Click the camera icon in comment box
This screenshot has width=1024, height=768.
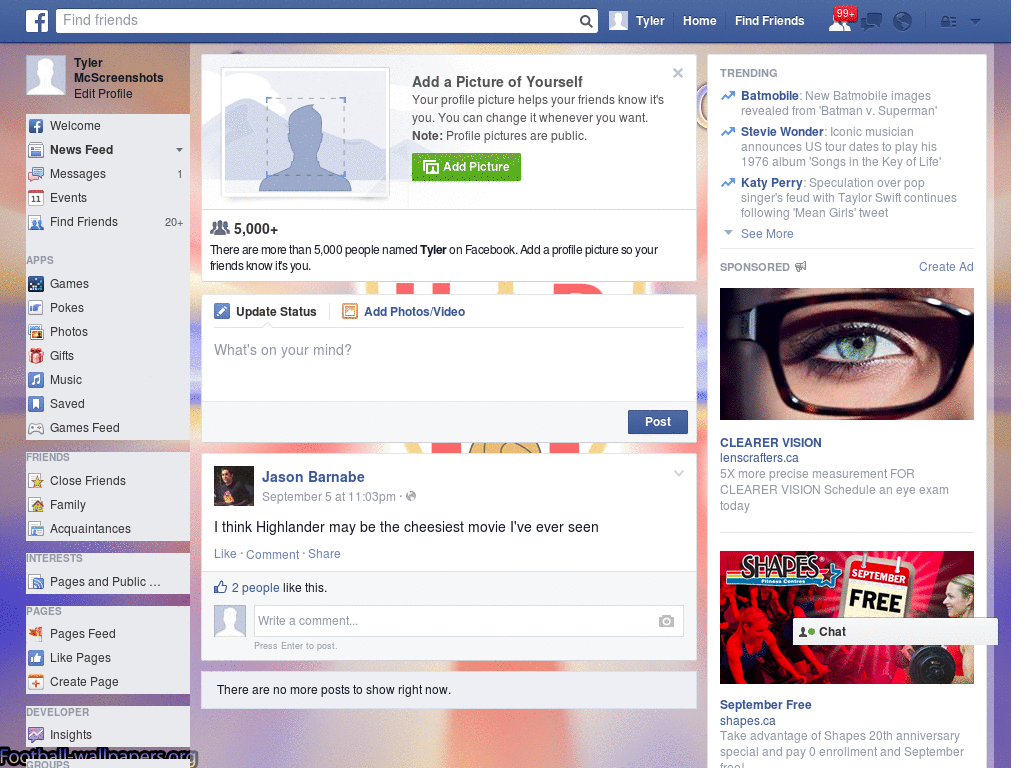[x=666, y=621]
